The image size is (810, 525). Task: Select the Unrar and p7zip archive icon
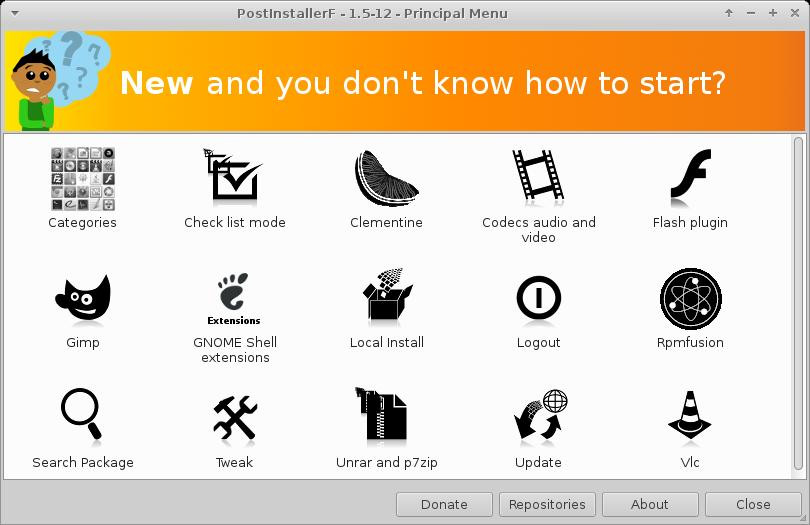(381, 414)
